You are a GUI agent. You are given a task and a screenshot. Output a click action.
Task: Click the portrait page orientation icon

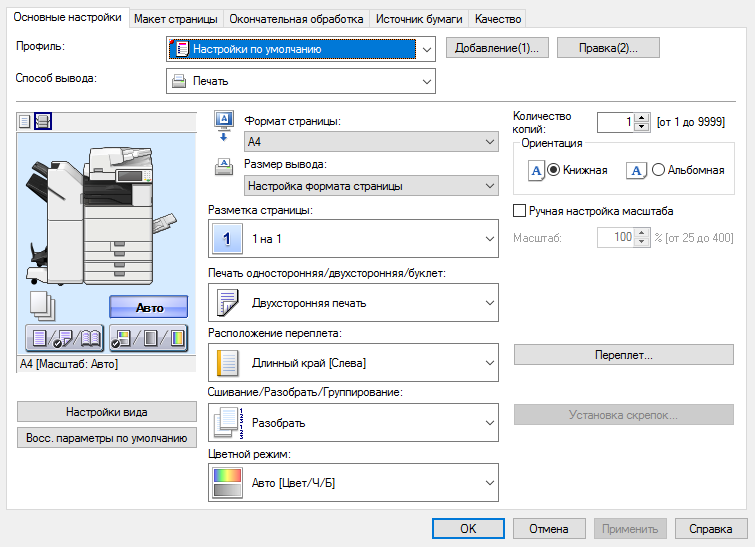(536, 170)
